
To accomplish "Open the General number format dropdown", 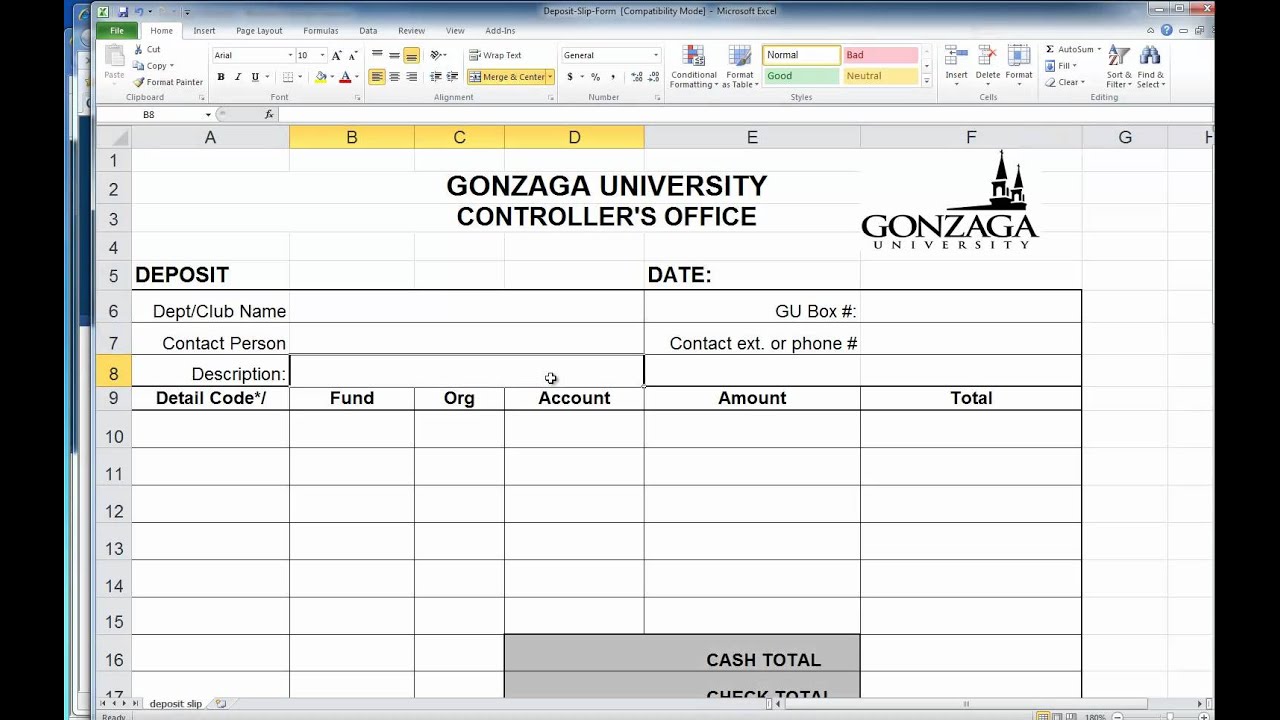I will click(656, 55).
